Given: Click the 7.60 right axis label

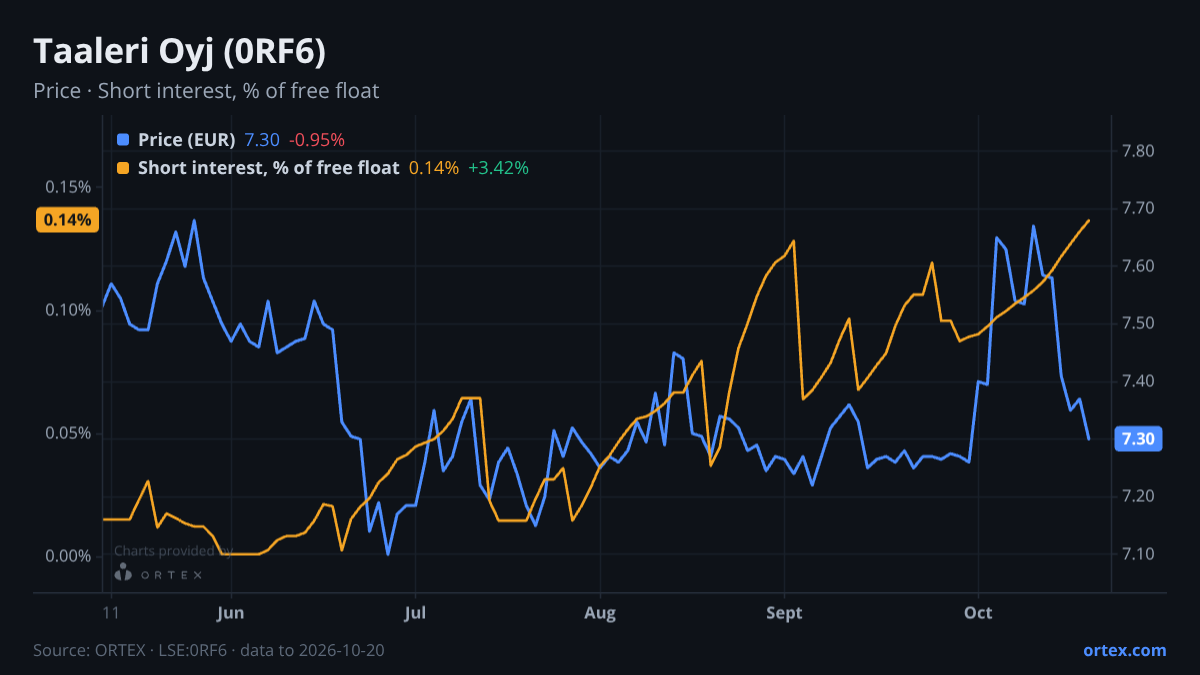Looking at the screenshot, I should tap(1138, 266).
